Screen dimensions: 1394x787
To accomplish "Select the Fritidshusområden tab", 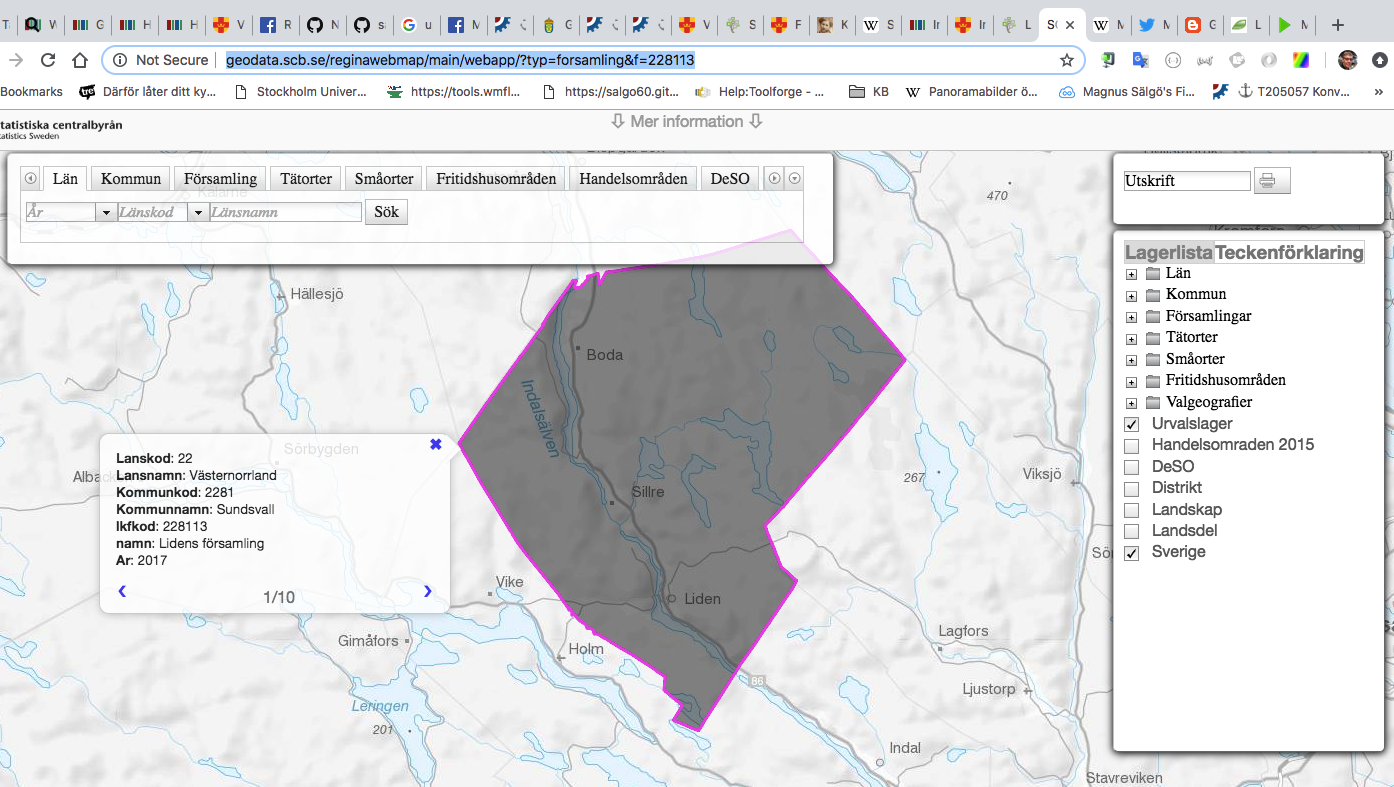I will click(496, 179).
